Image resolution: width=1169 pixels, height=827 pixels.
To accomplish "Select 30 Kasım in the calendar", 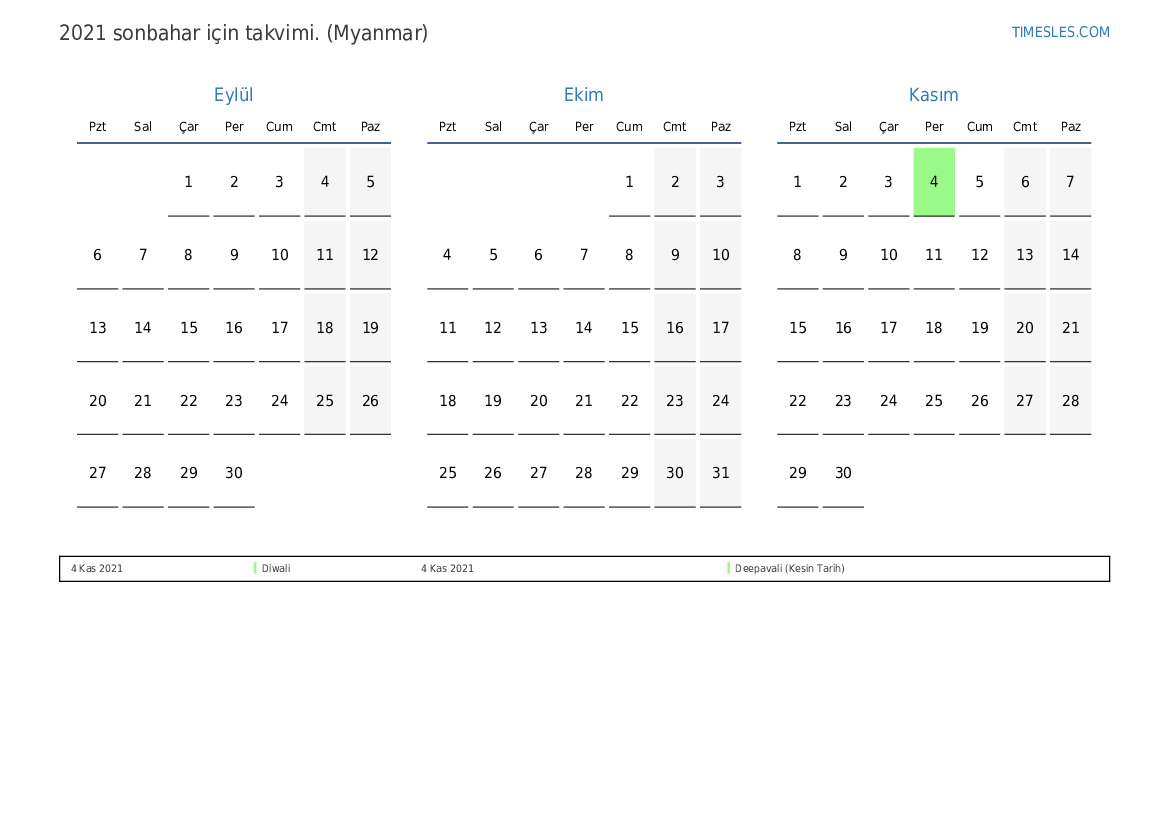I will tap(843, 473).
